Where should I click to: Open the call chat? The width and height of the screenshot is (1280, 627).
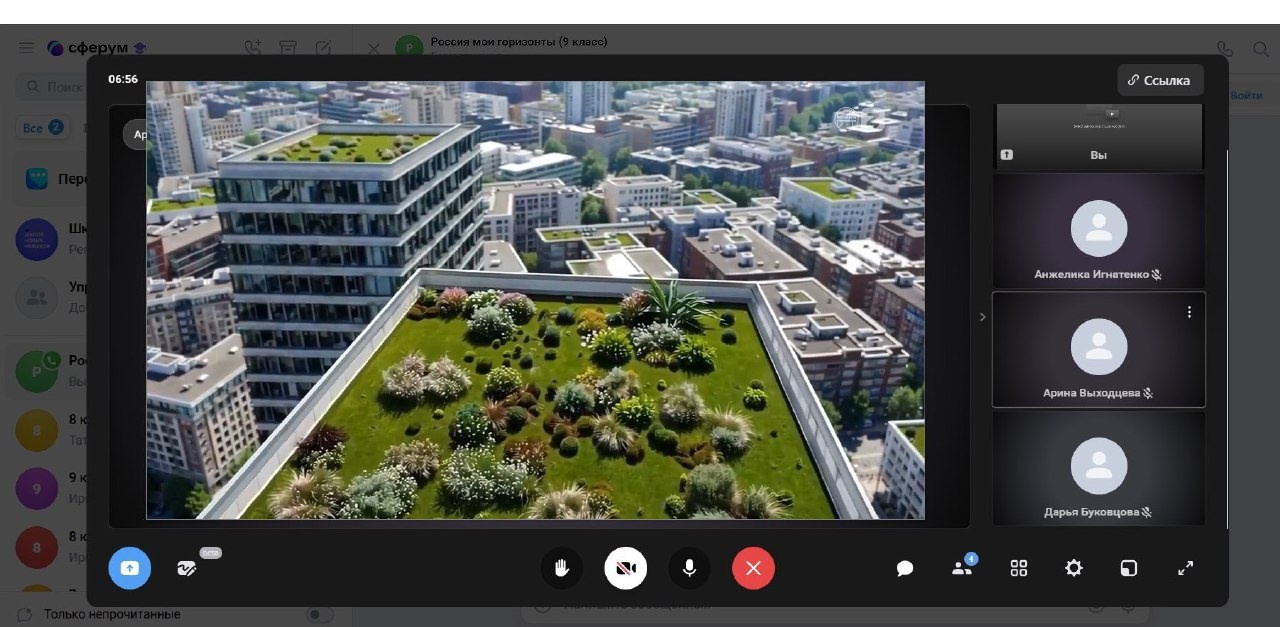coord(905,568)
